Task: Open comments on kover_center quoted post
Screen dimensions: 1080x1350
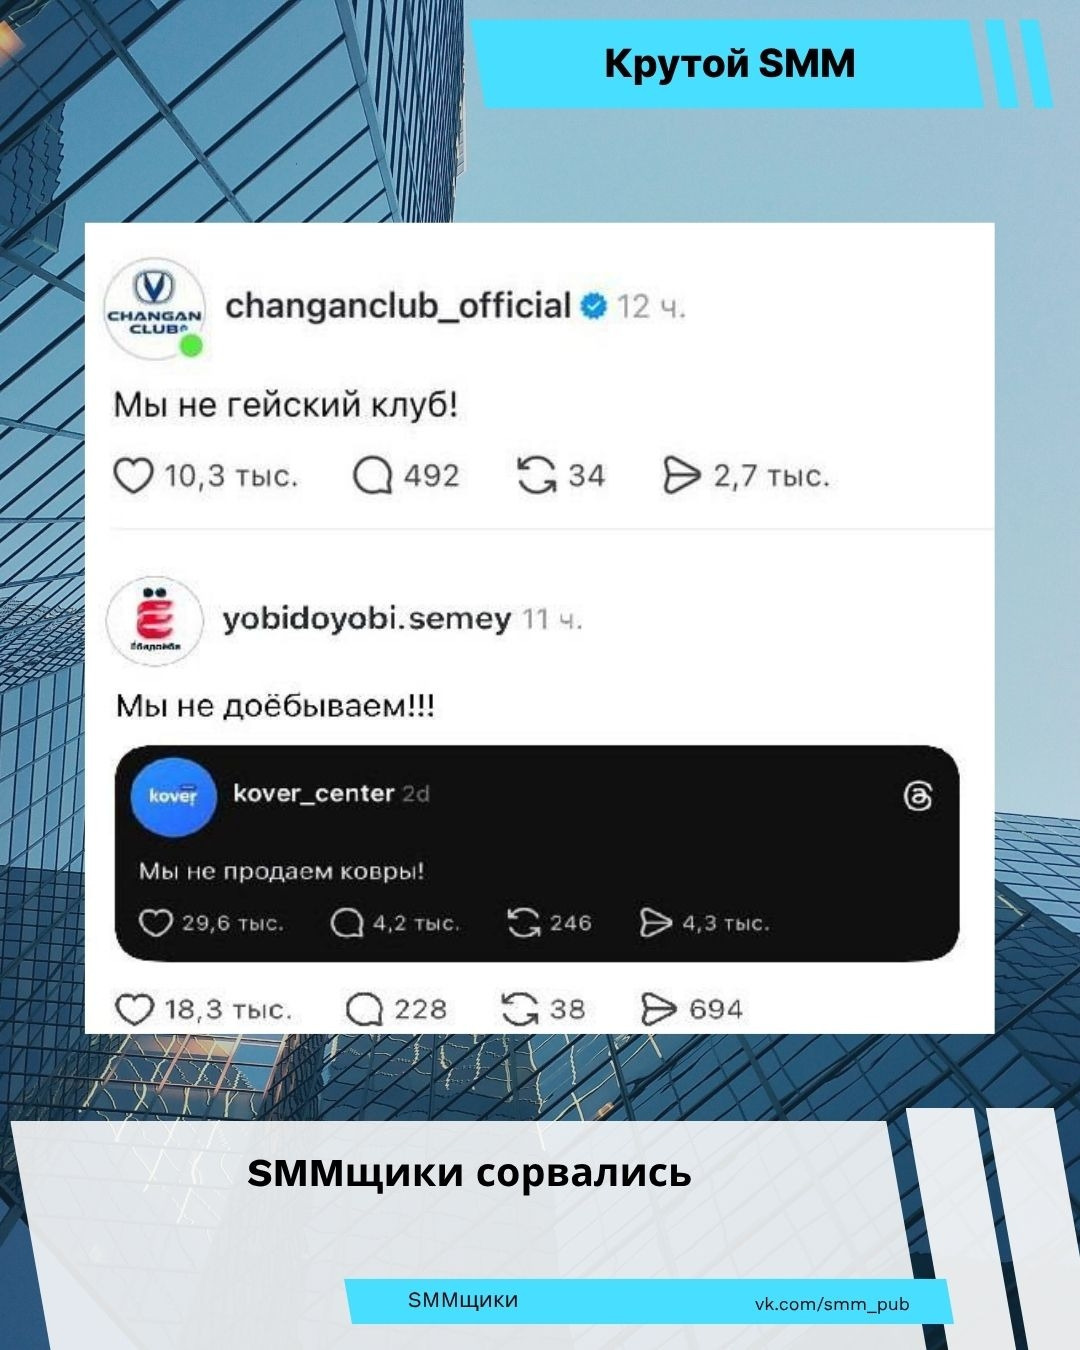Action: pyautogui.click(x=346, y=922)
